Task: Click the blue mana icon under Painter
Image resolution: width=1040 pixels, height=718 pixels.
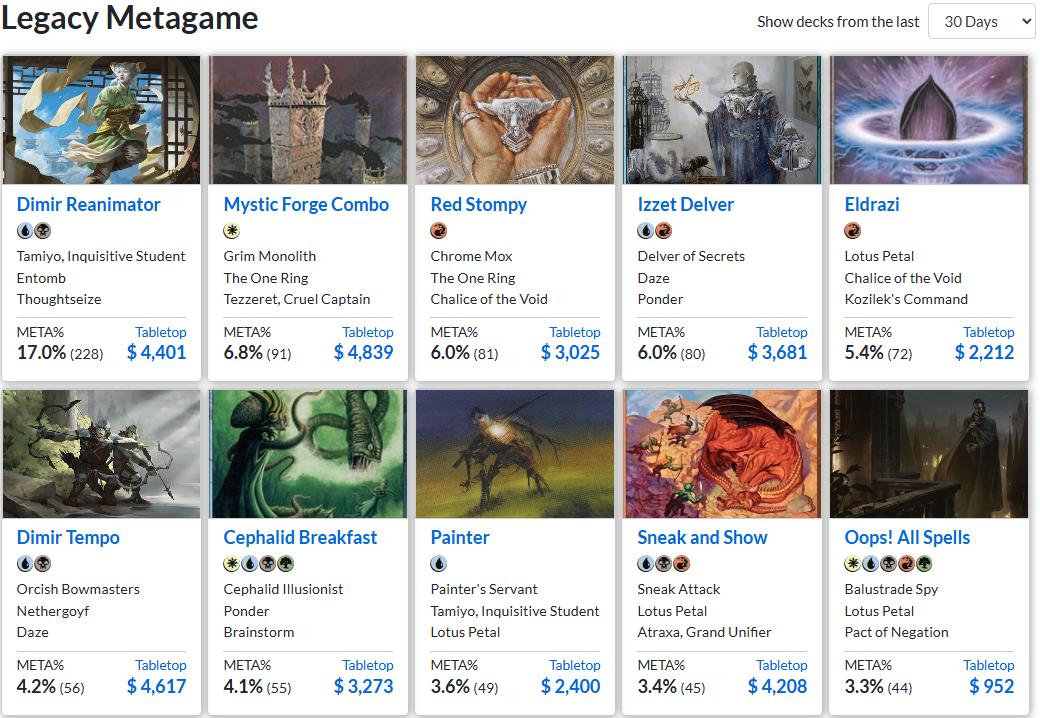Action: (438, 564)
